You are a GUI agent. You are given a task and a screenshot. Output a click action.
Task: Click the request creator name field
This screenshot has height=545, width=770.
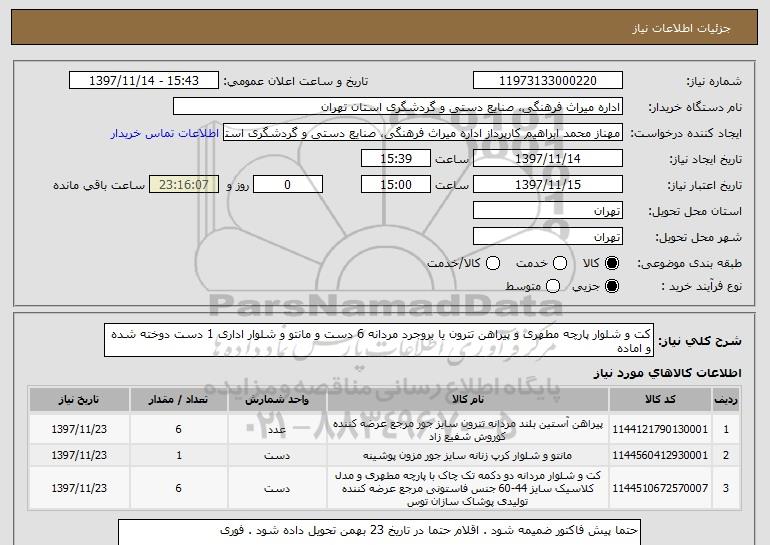pyautogui.click(x=423, y=133)
